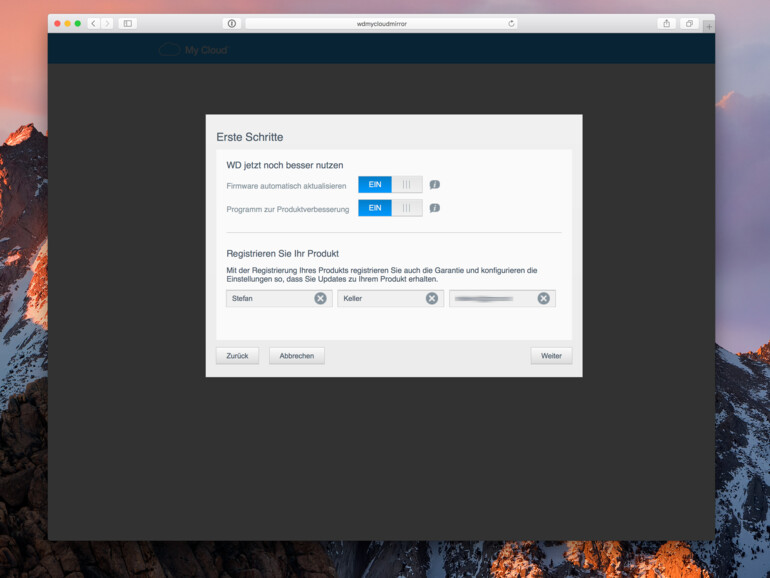Clear the Keller last name field
Image resolution: width=770 pixels, height=578 pixels.
432,299
